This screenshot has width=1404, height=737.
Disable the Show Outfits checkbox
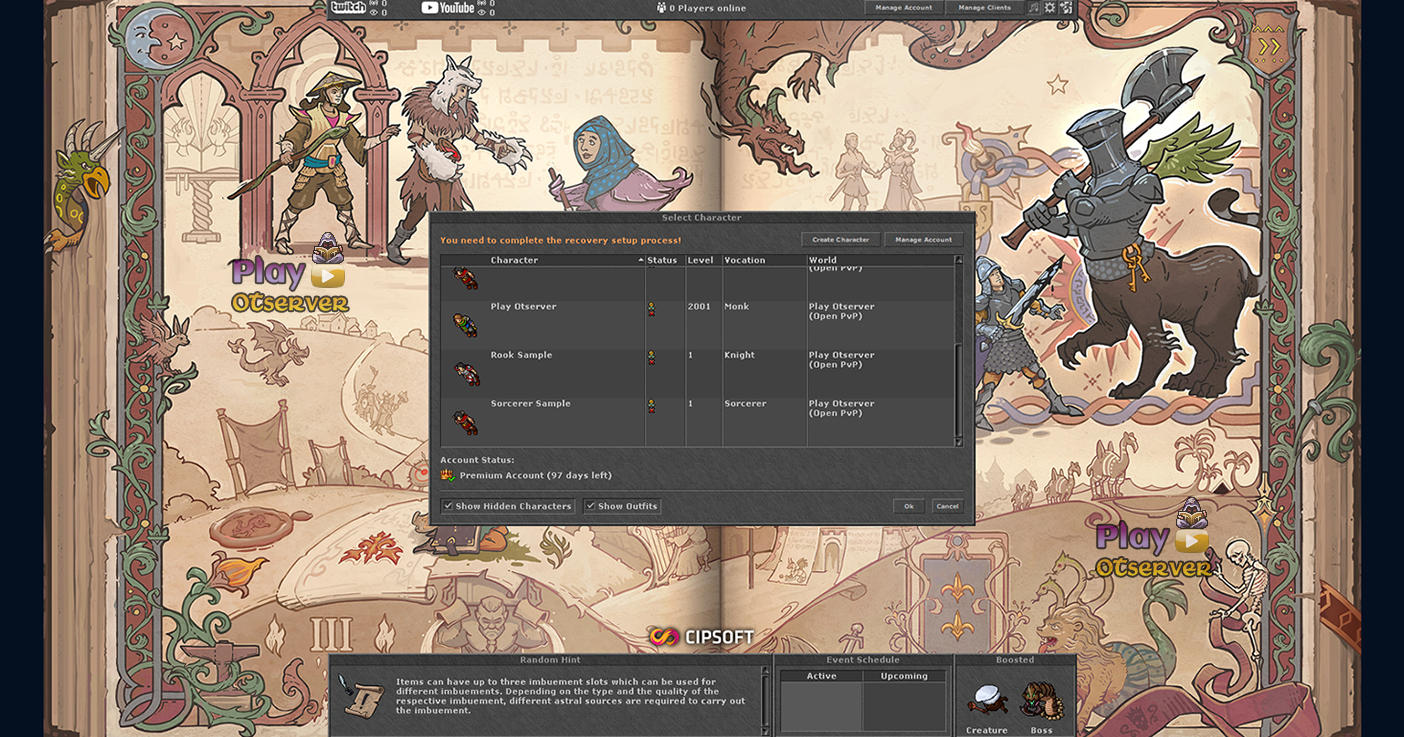591,506
